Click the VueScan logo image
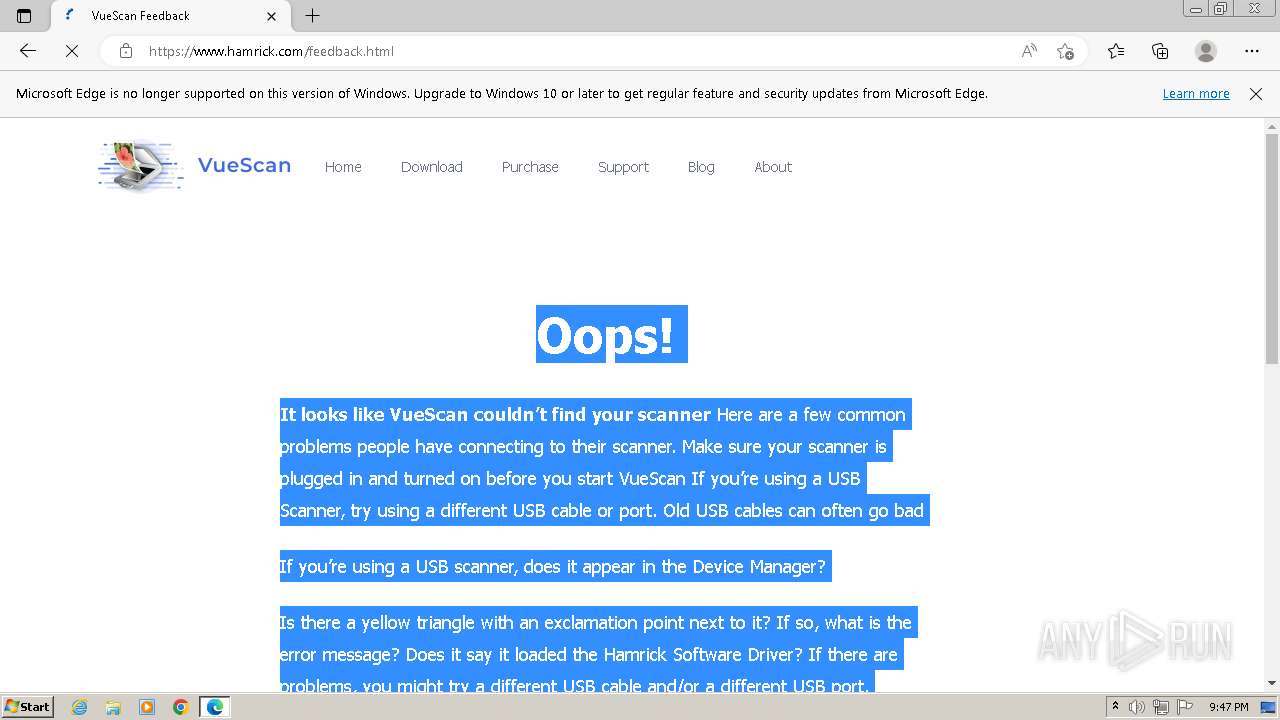This screenshot has width=1280, height=720. tap(141, 166)
